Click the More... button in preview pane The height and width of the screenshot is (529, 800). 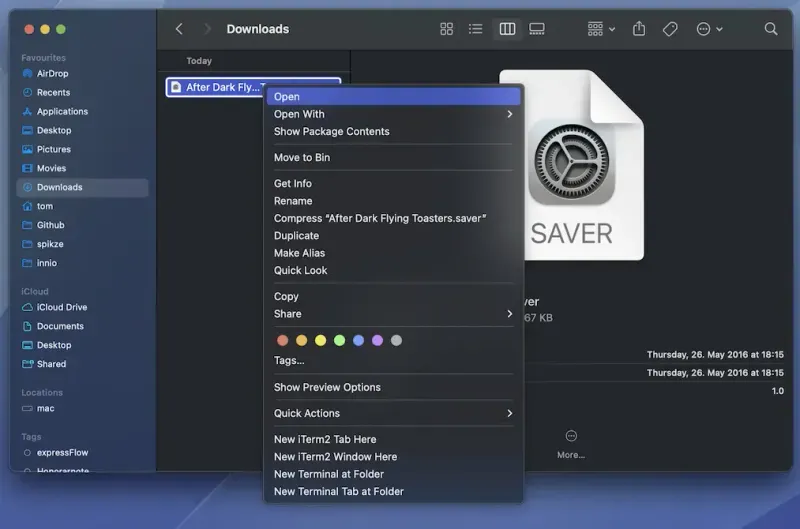(x=571, y=444)
